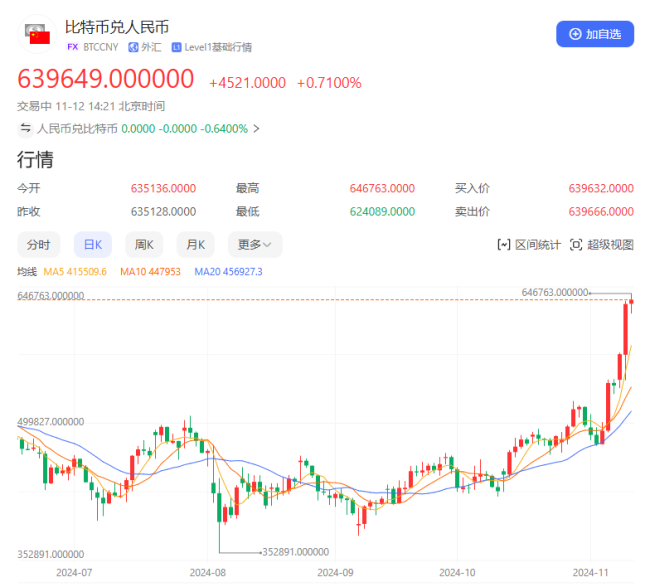Click the current price 639649.000000

(x=106, y=78)
